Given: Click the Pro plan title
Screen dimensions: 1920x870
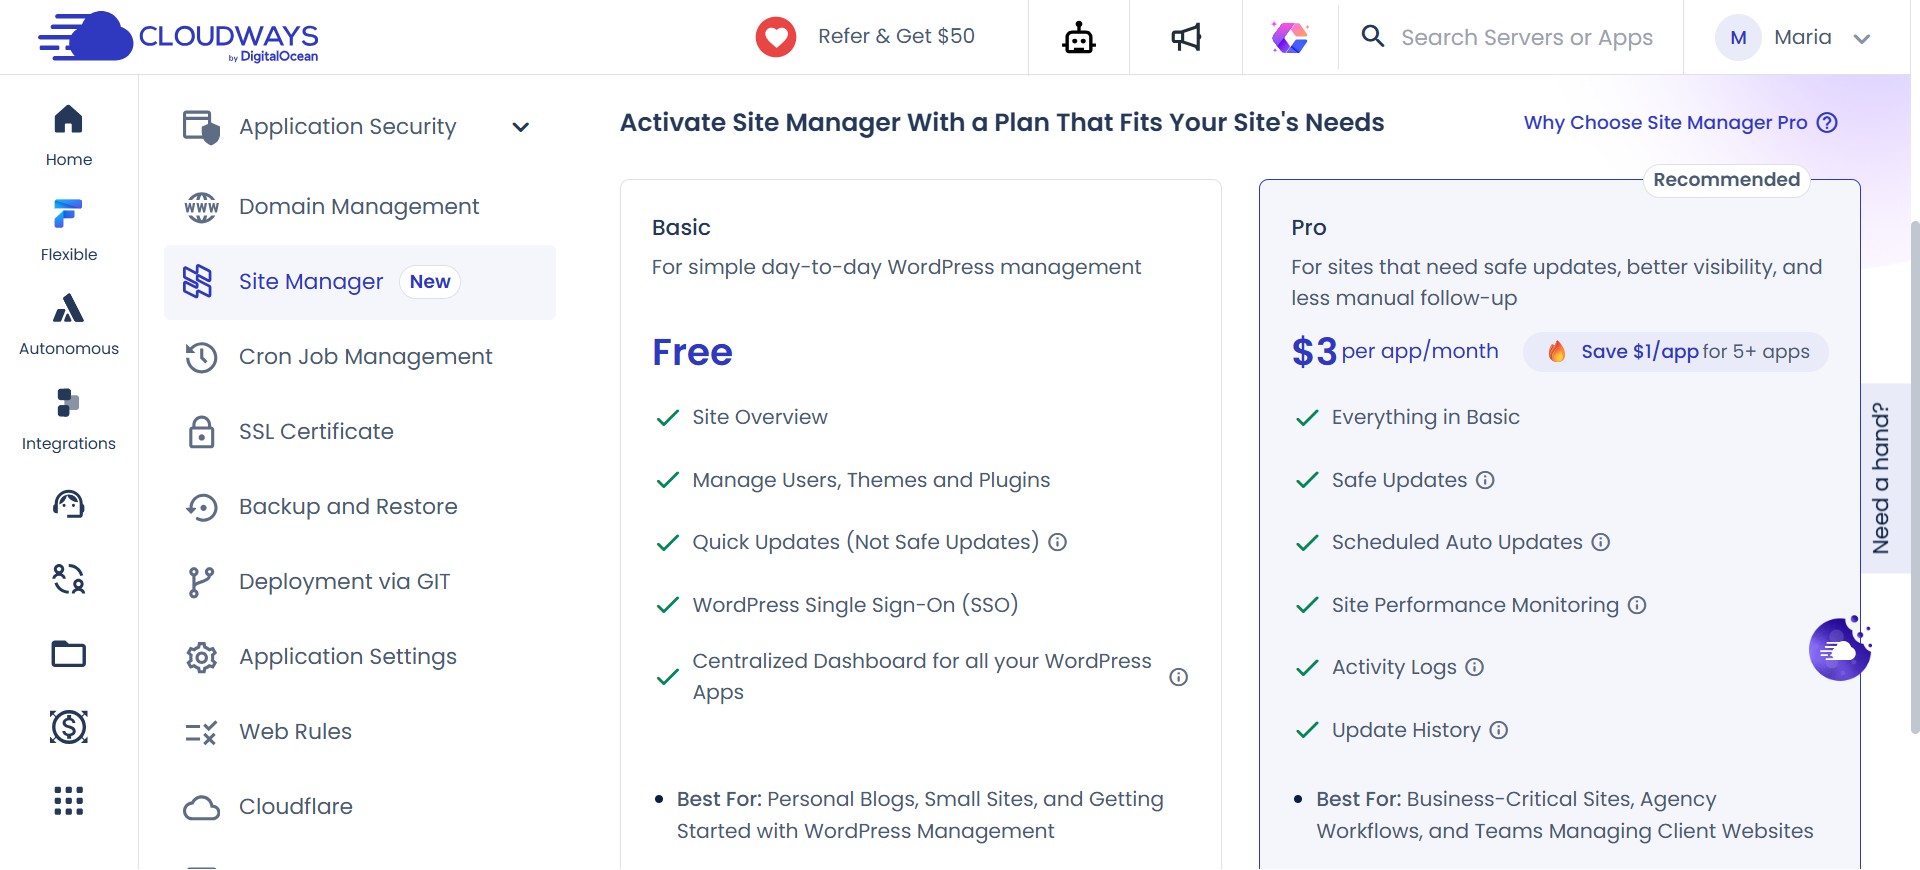Looking at the screenshot, I should click(1308, 228).
